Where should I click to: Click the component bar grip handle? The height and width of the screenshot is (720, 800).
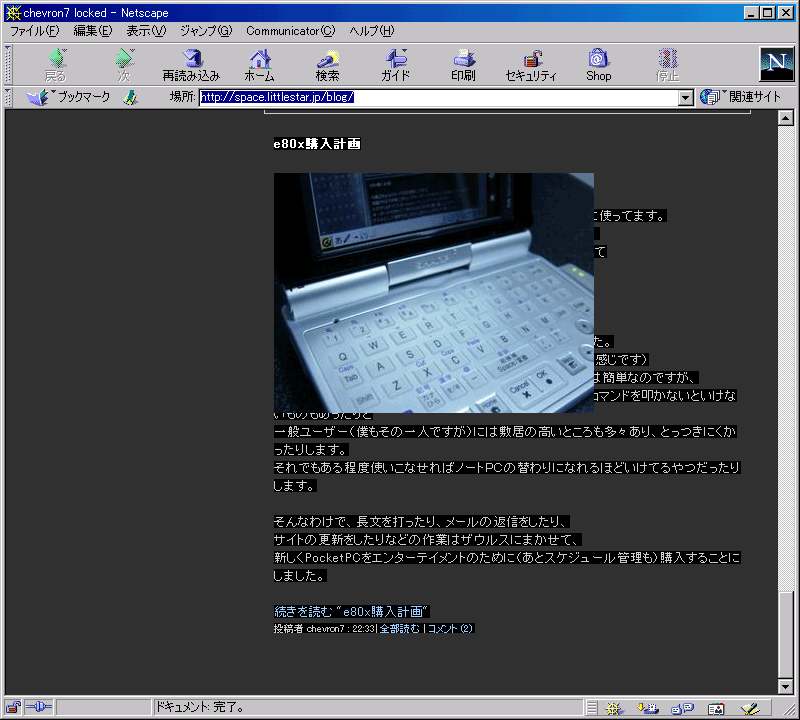click(592, 708)
